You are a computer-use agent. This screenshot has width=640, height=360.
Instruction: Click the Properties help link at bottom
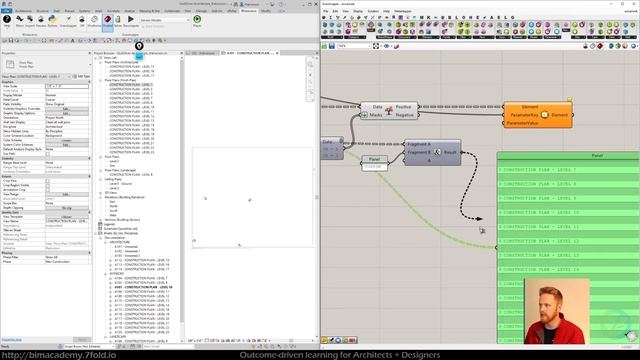[11, 340]
